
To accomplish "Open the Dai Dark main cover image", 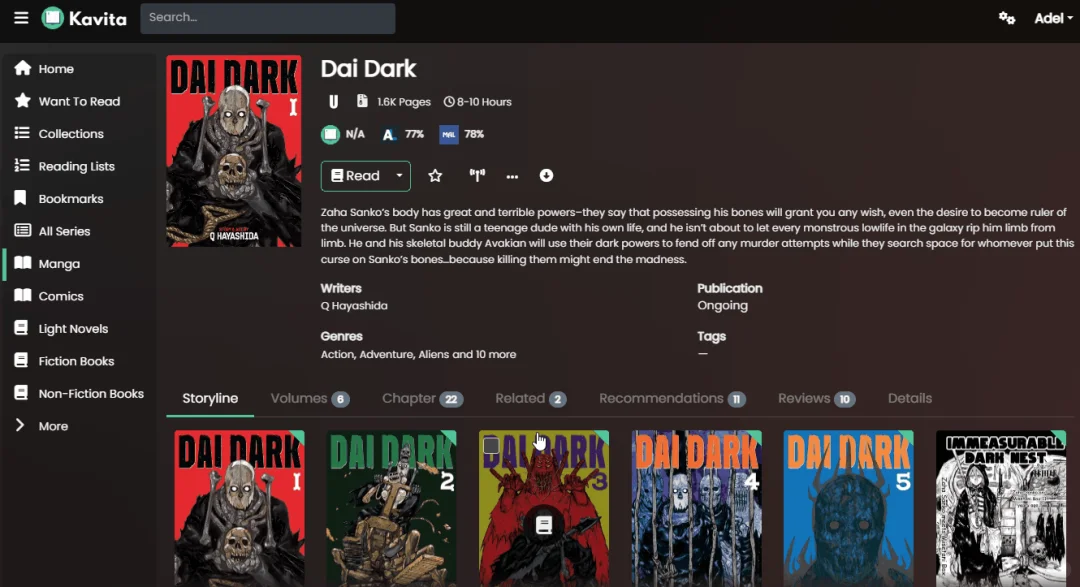I will (x=233, y=151).
